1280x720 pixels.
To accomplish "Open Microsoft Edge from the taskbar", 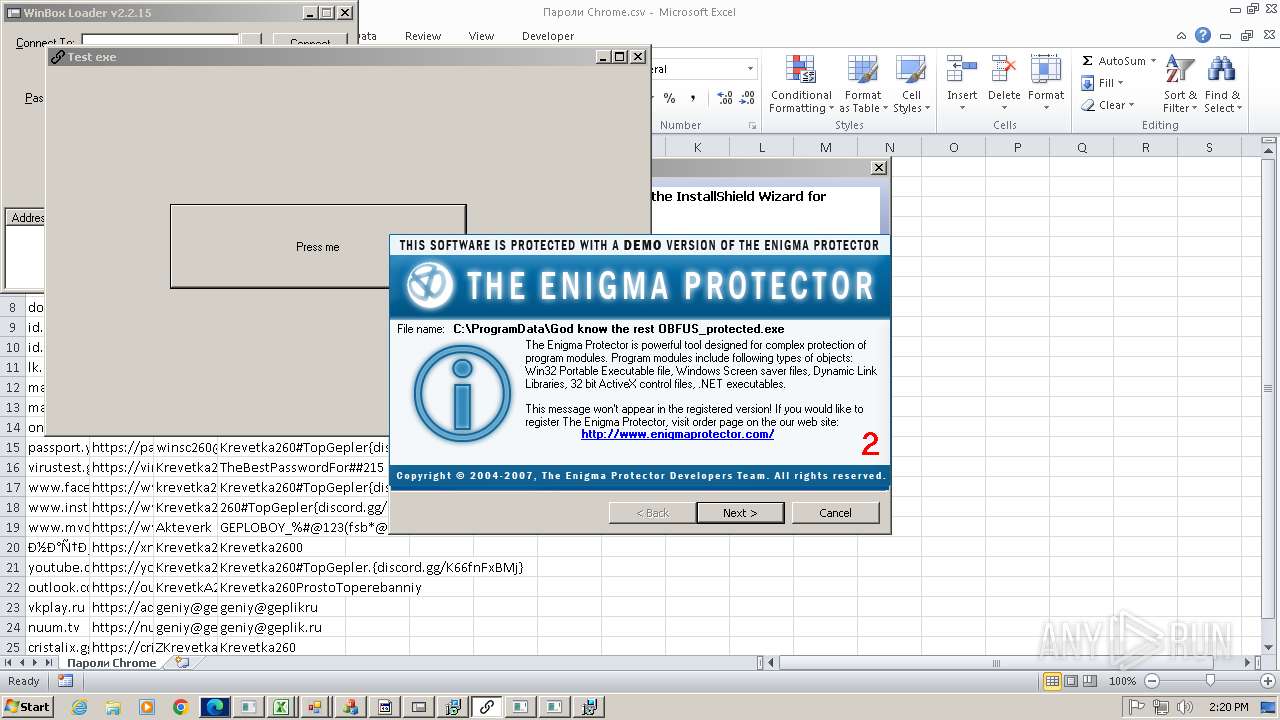I will [x=215, y=707].
